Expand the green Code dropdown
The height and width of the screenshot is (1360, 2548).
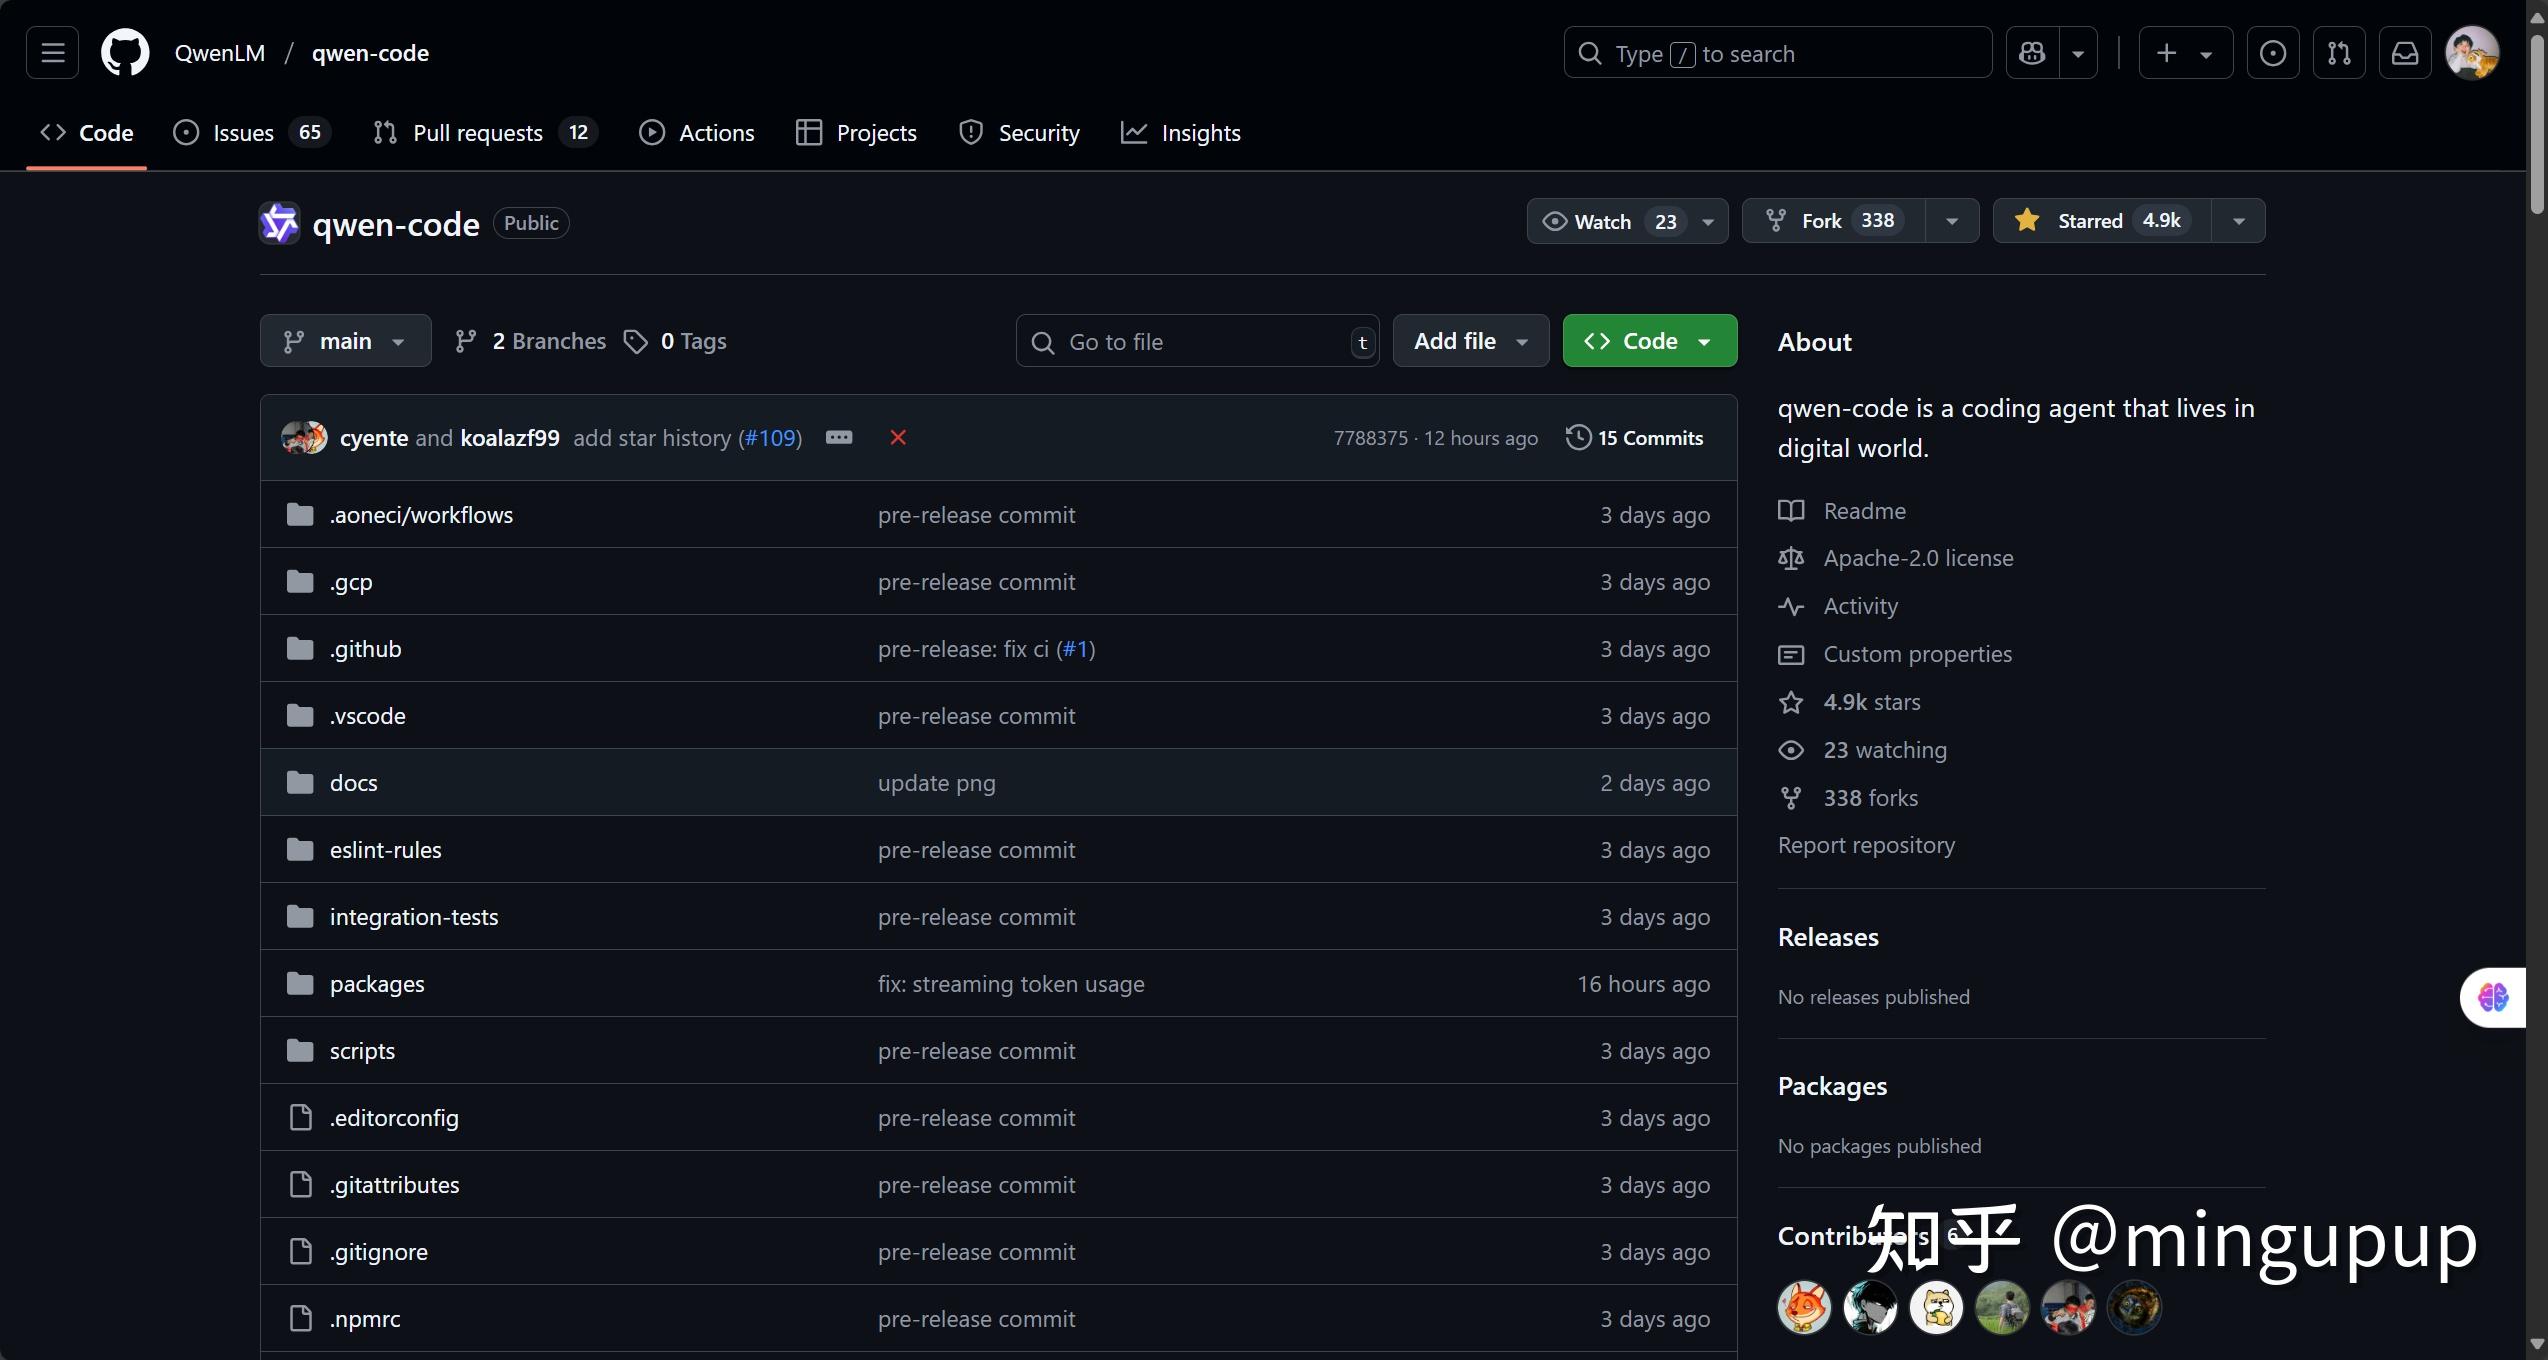1649,341
